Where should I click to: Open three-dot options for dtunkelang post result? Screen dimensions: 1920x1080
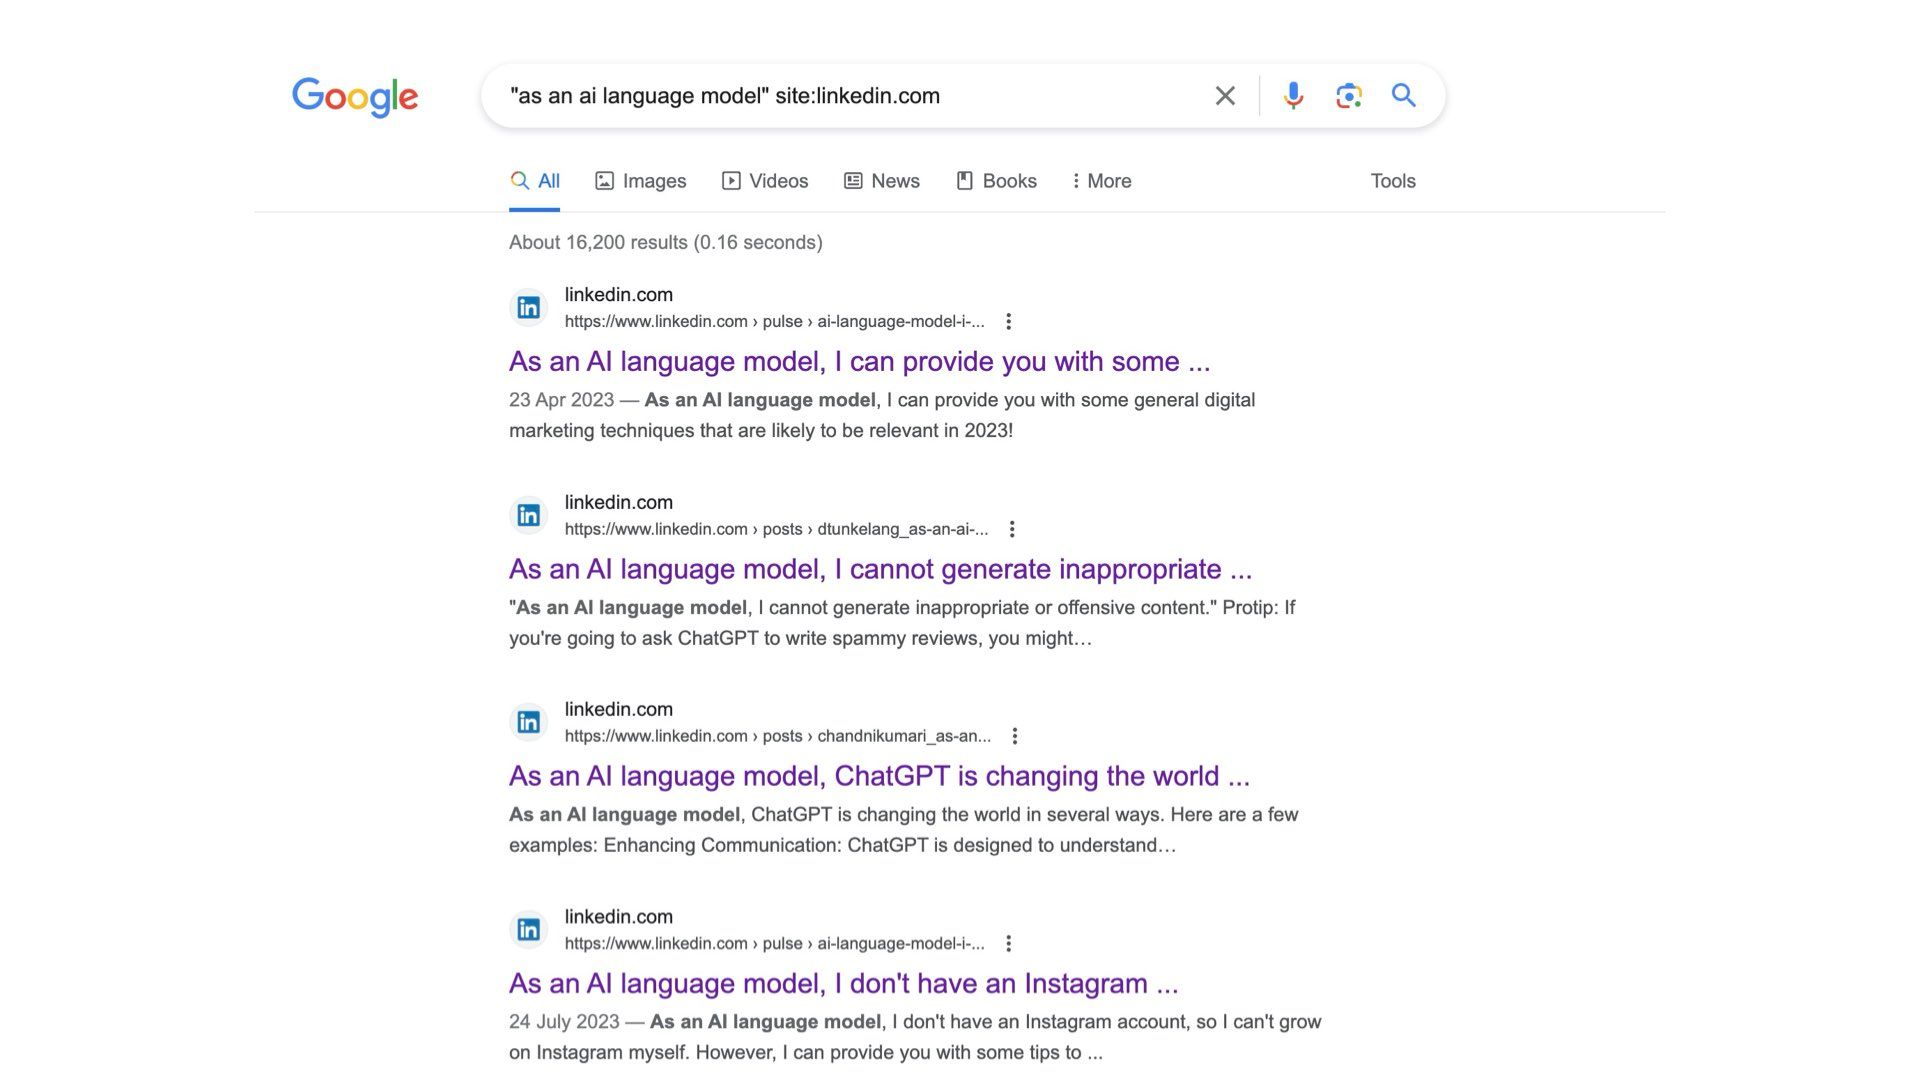tap(1012, 529)
